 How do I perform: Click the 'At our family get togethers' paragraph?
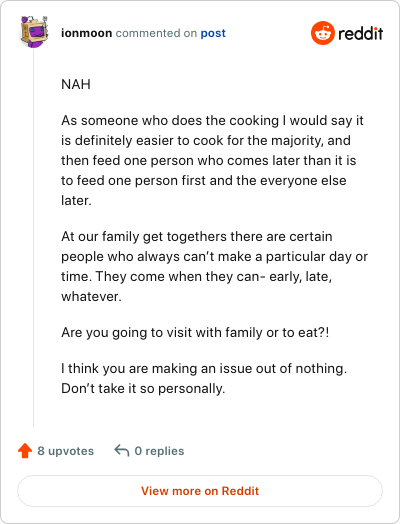click(214, 266)
